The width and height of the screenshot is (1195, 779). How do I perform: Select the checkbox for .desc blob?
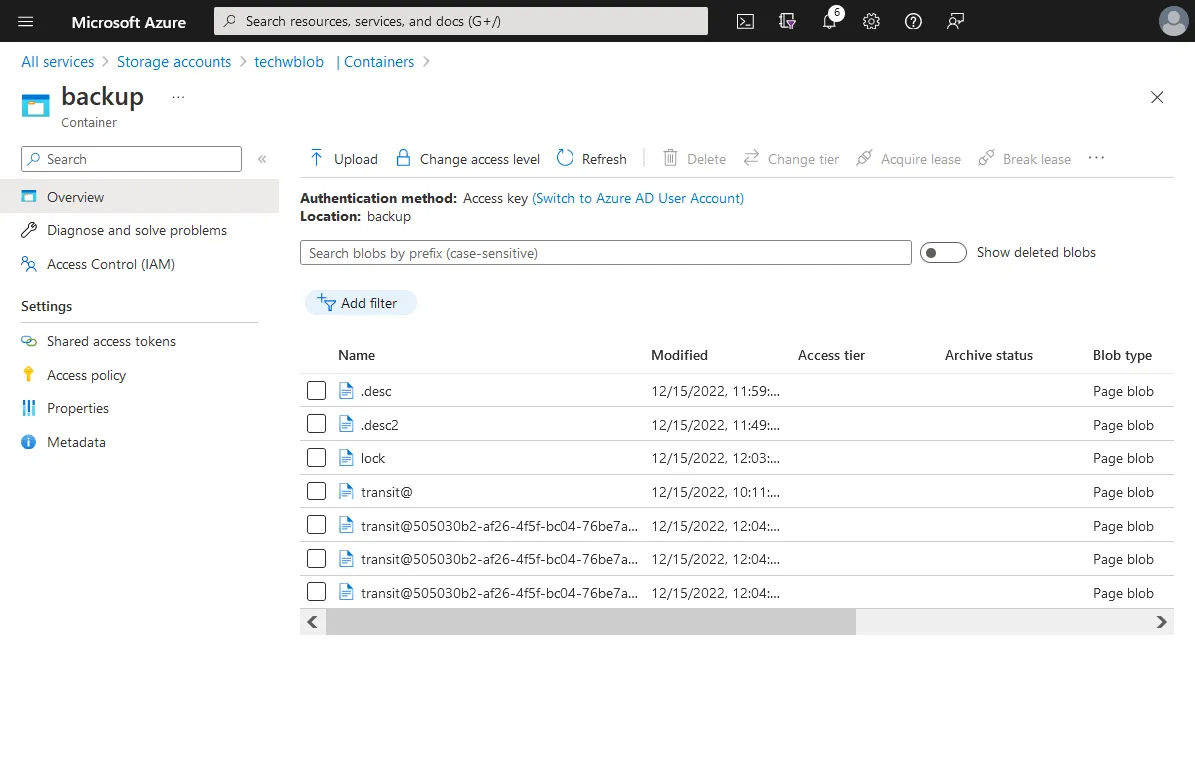pyautogui.click(x=316, y=391)
